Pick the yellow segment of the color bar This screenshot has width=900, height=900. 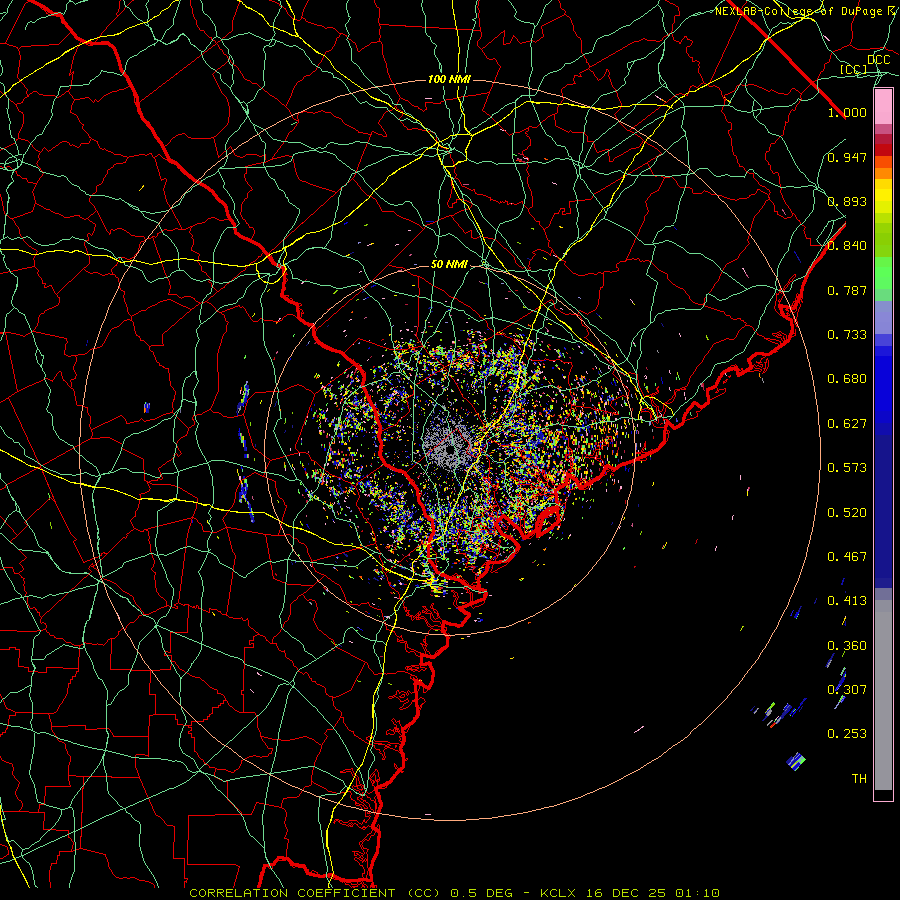coord(883,196)
